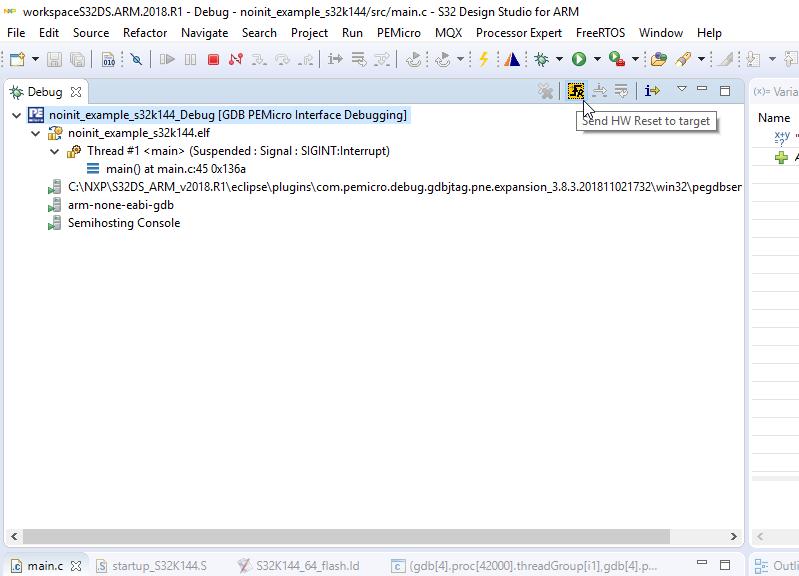This screenshot has width=799, height=576.
Task: Click the second restart icon with dropdown arrow
Action: point(443,60)
